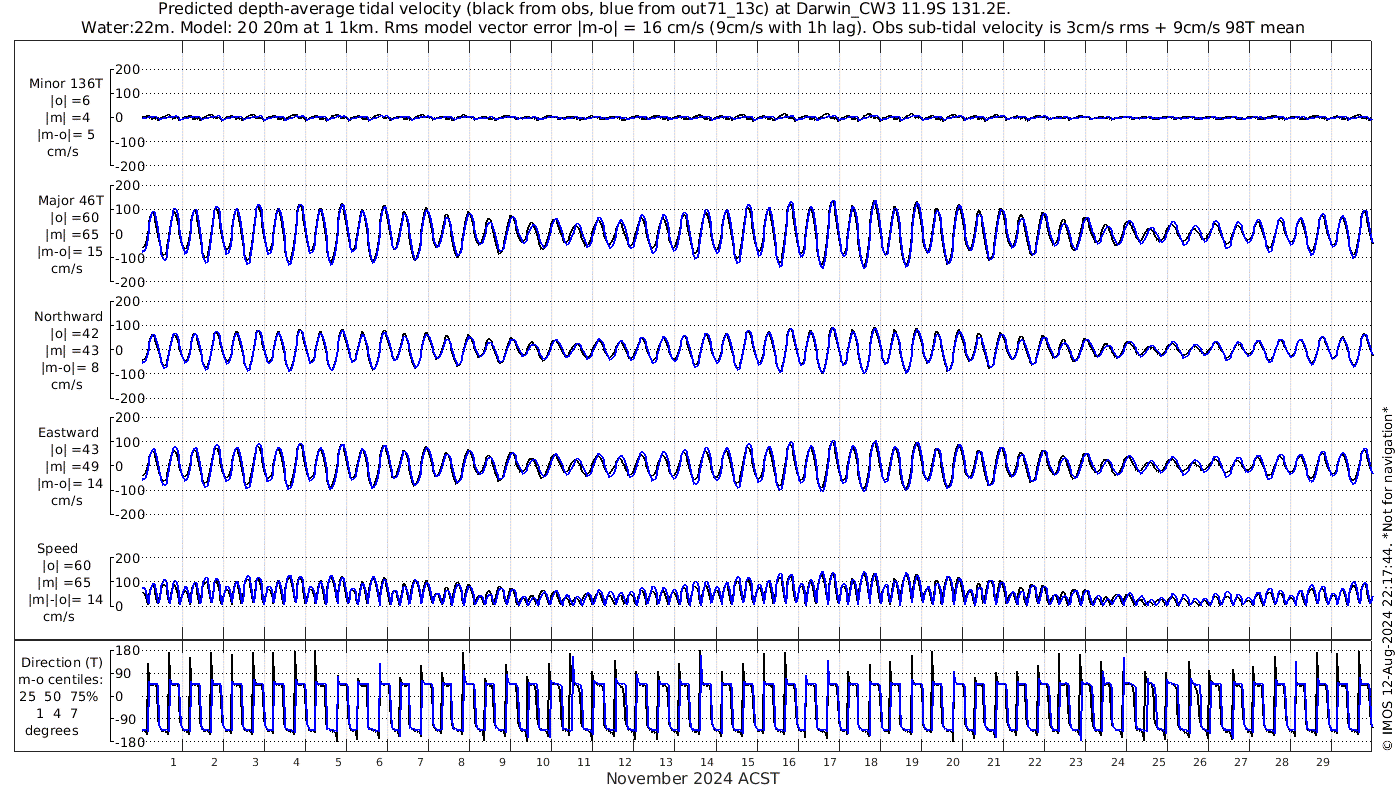Viewport: 1400px width, 800px height.
Task: Click day 1 on the date axis
Action: point(173,762)
